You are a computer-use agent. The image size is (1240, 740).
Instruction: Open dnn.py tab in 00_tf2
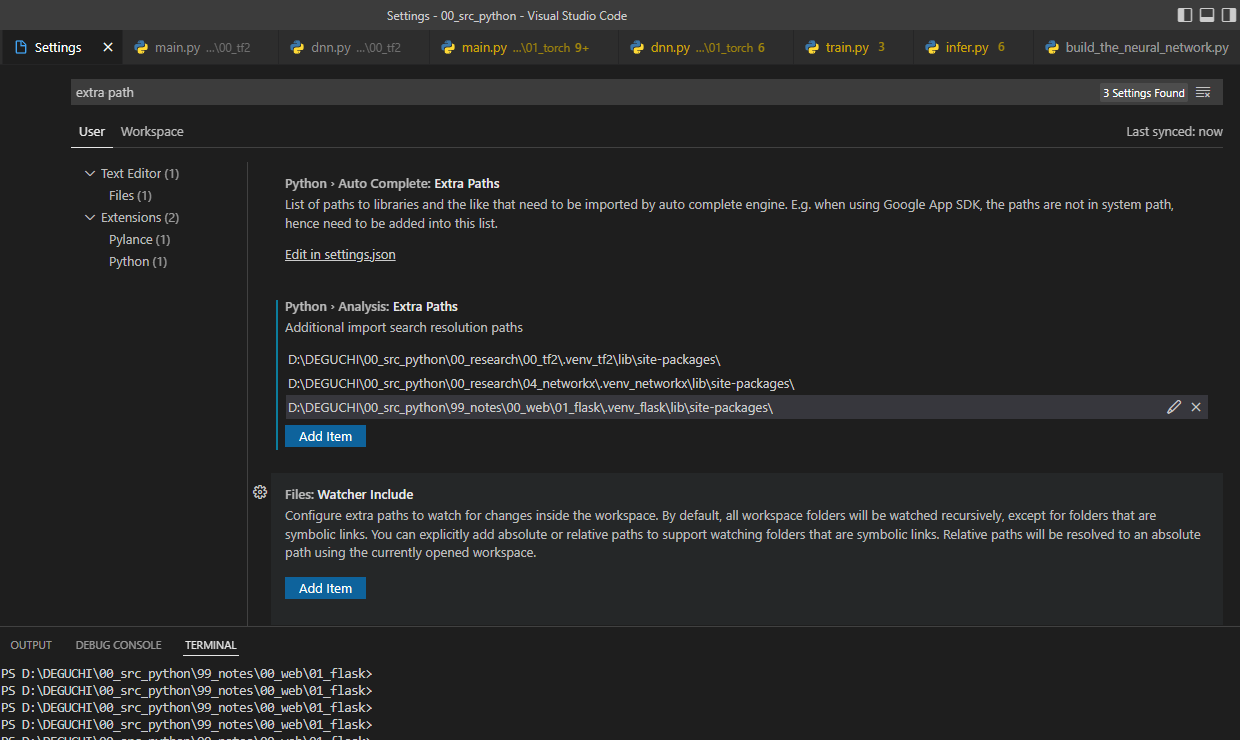tap(354, 47)
